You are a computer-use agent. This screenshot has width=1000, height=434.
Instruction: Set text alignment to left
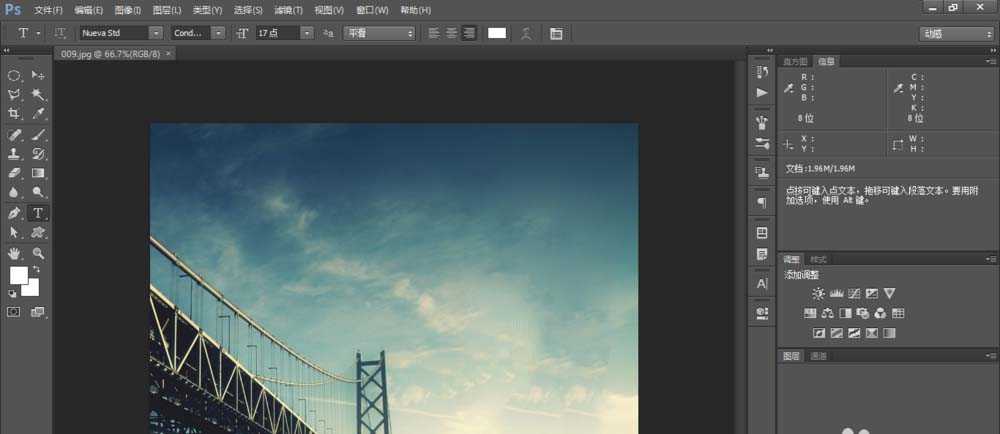(434, 33)
